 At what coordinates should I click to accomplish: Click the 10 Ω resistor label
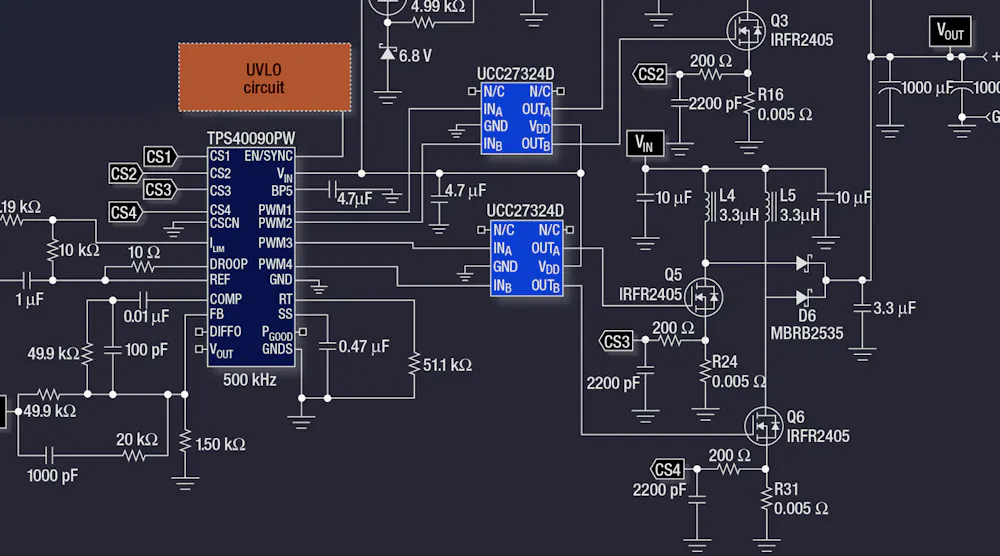(143, 252)
